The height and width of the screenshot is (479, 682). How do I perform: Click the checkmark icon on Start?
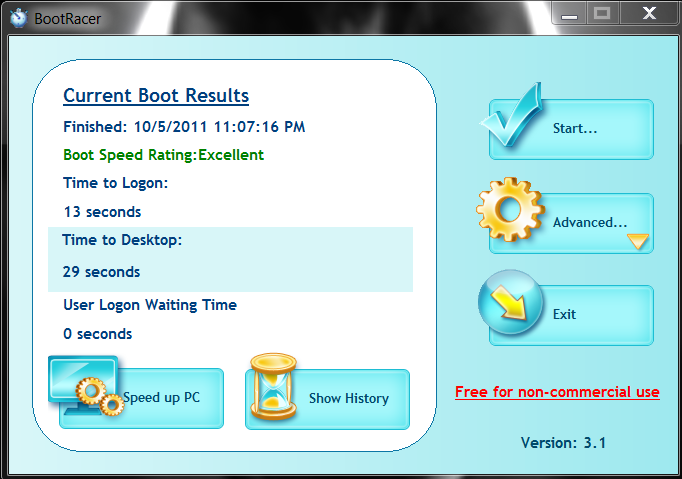tap(513, 114)
